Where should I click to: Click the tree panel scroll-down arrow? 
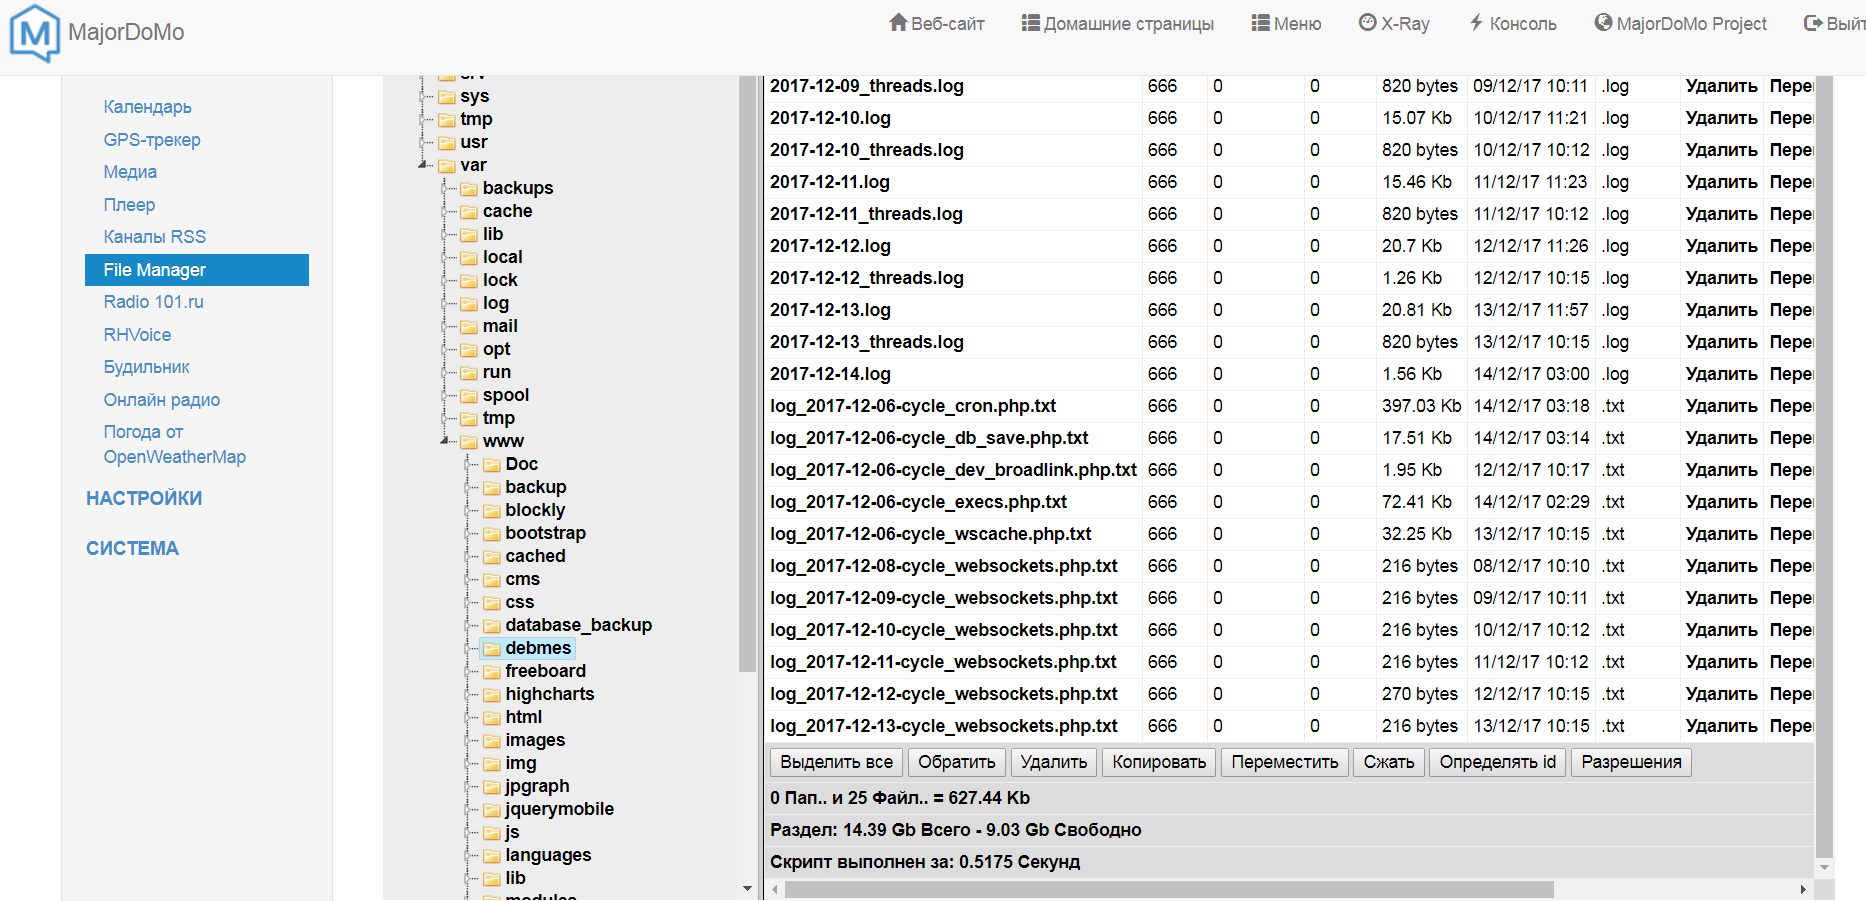747,888
